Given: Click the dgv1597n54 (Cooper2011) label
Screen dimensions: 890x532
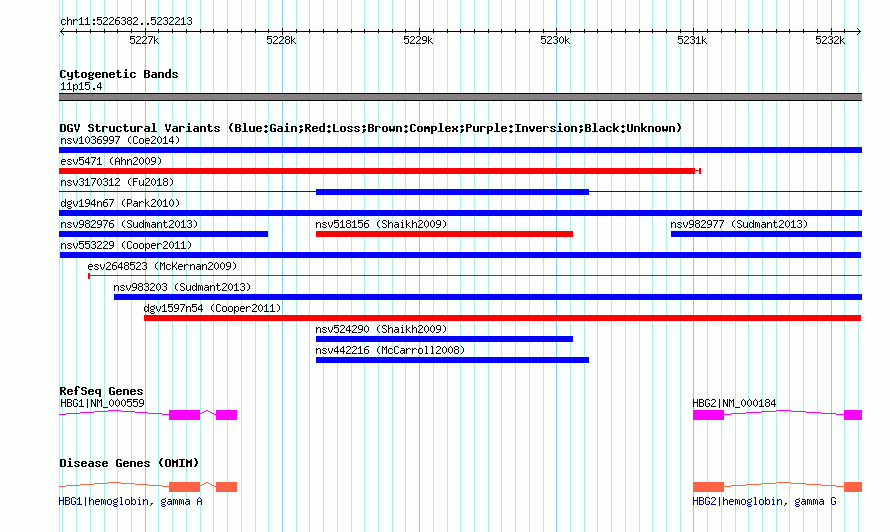Looking at the screenshot, I should point(212,308).
